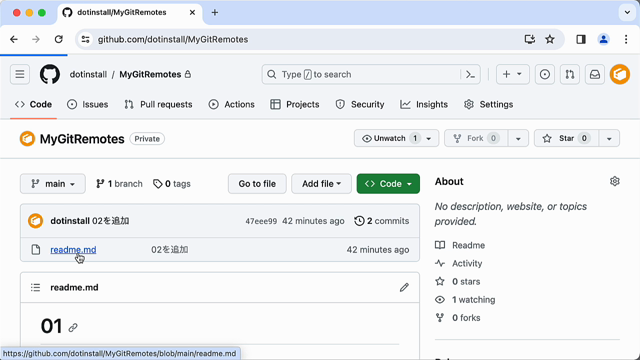Show the readme outline list icon
The width and height of the screenshot is (640, 360).
point(36,287)
